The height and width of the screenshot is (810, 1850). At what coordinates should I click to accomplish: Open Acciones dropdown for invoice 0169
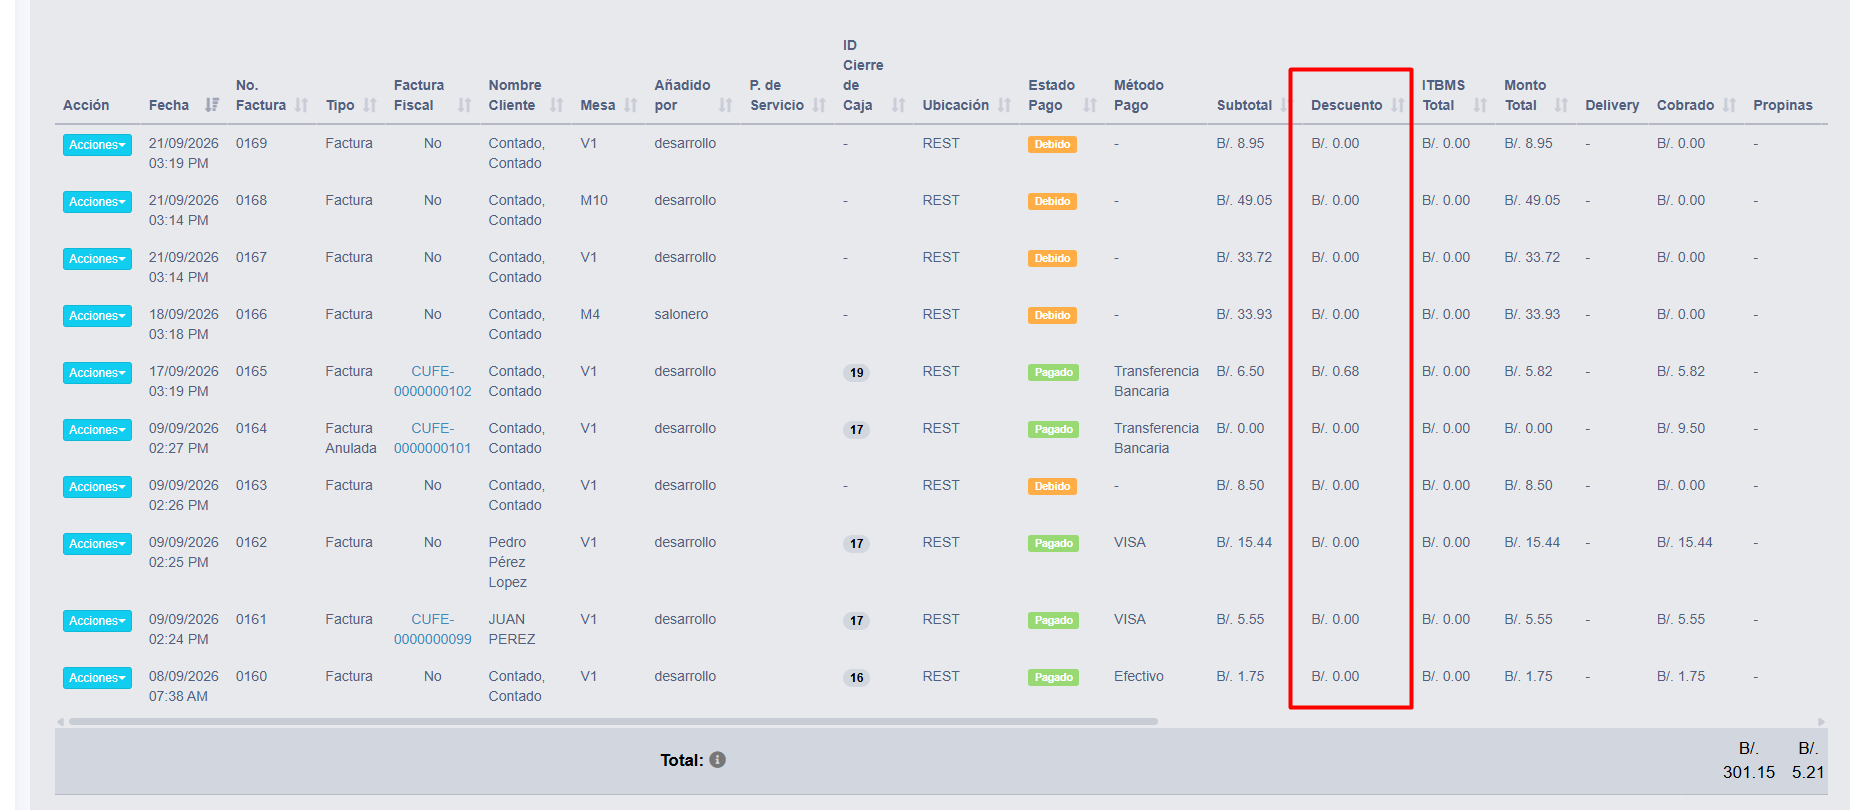click(97, 145)
